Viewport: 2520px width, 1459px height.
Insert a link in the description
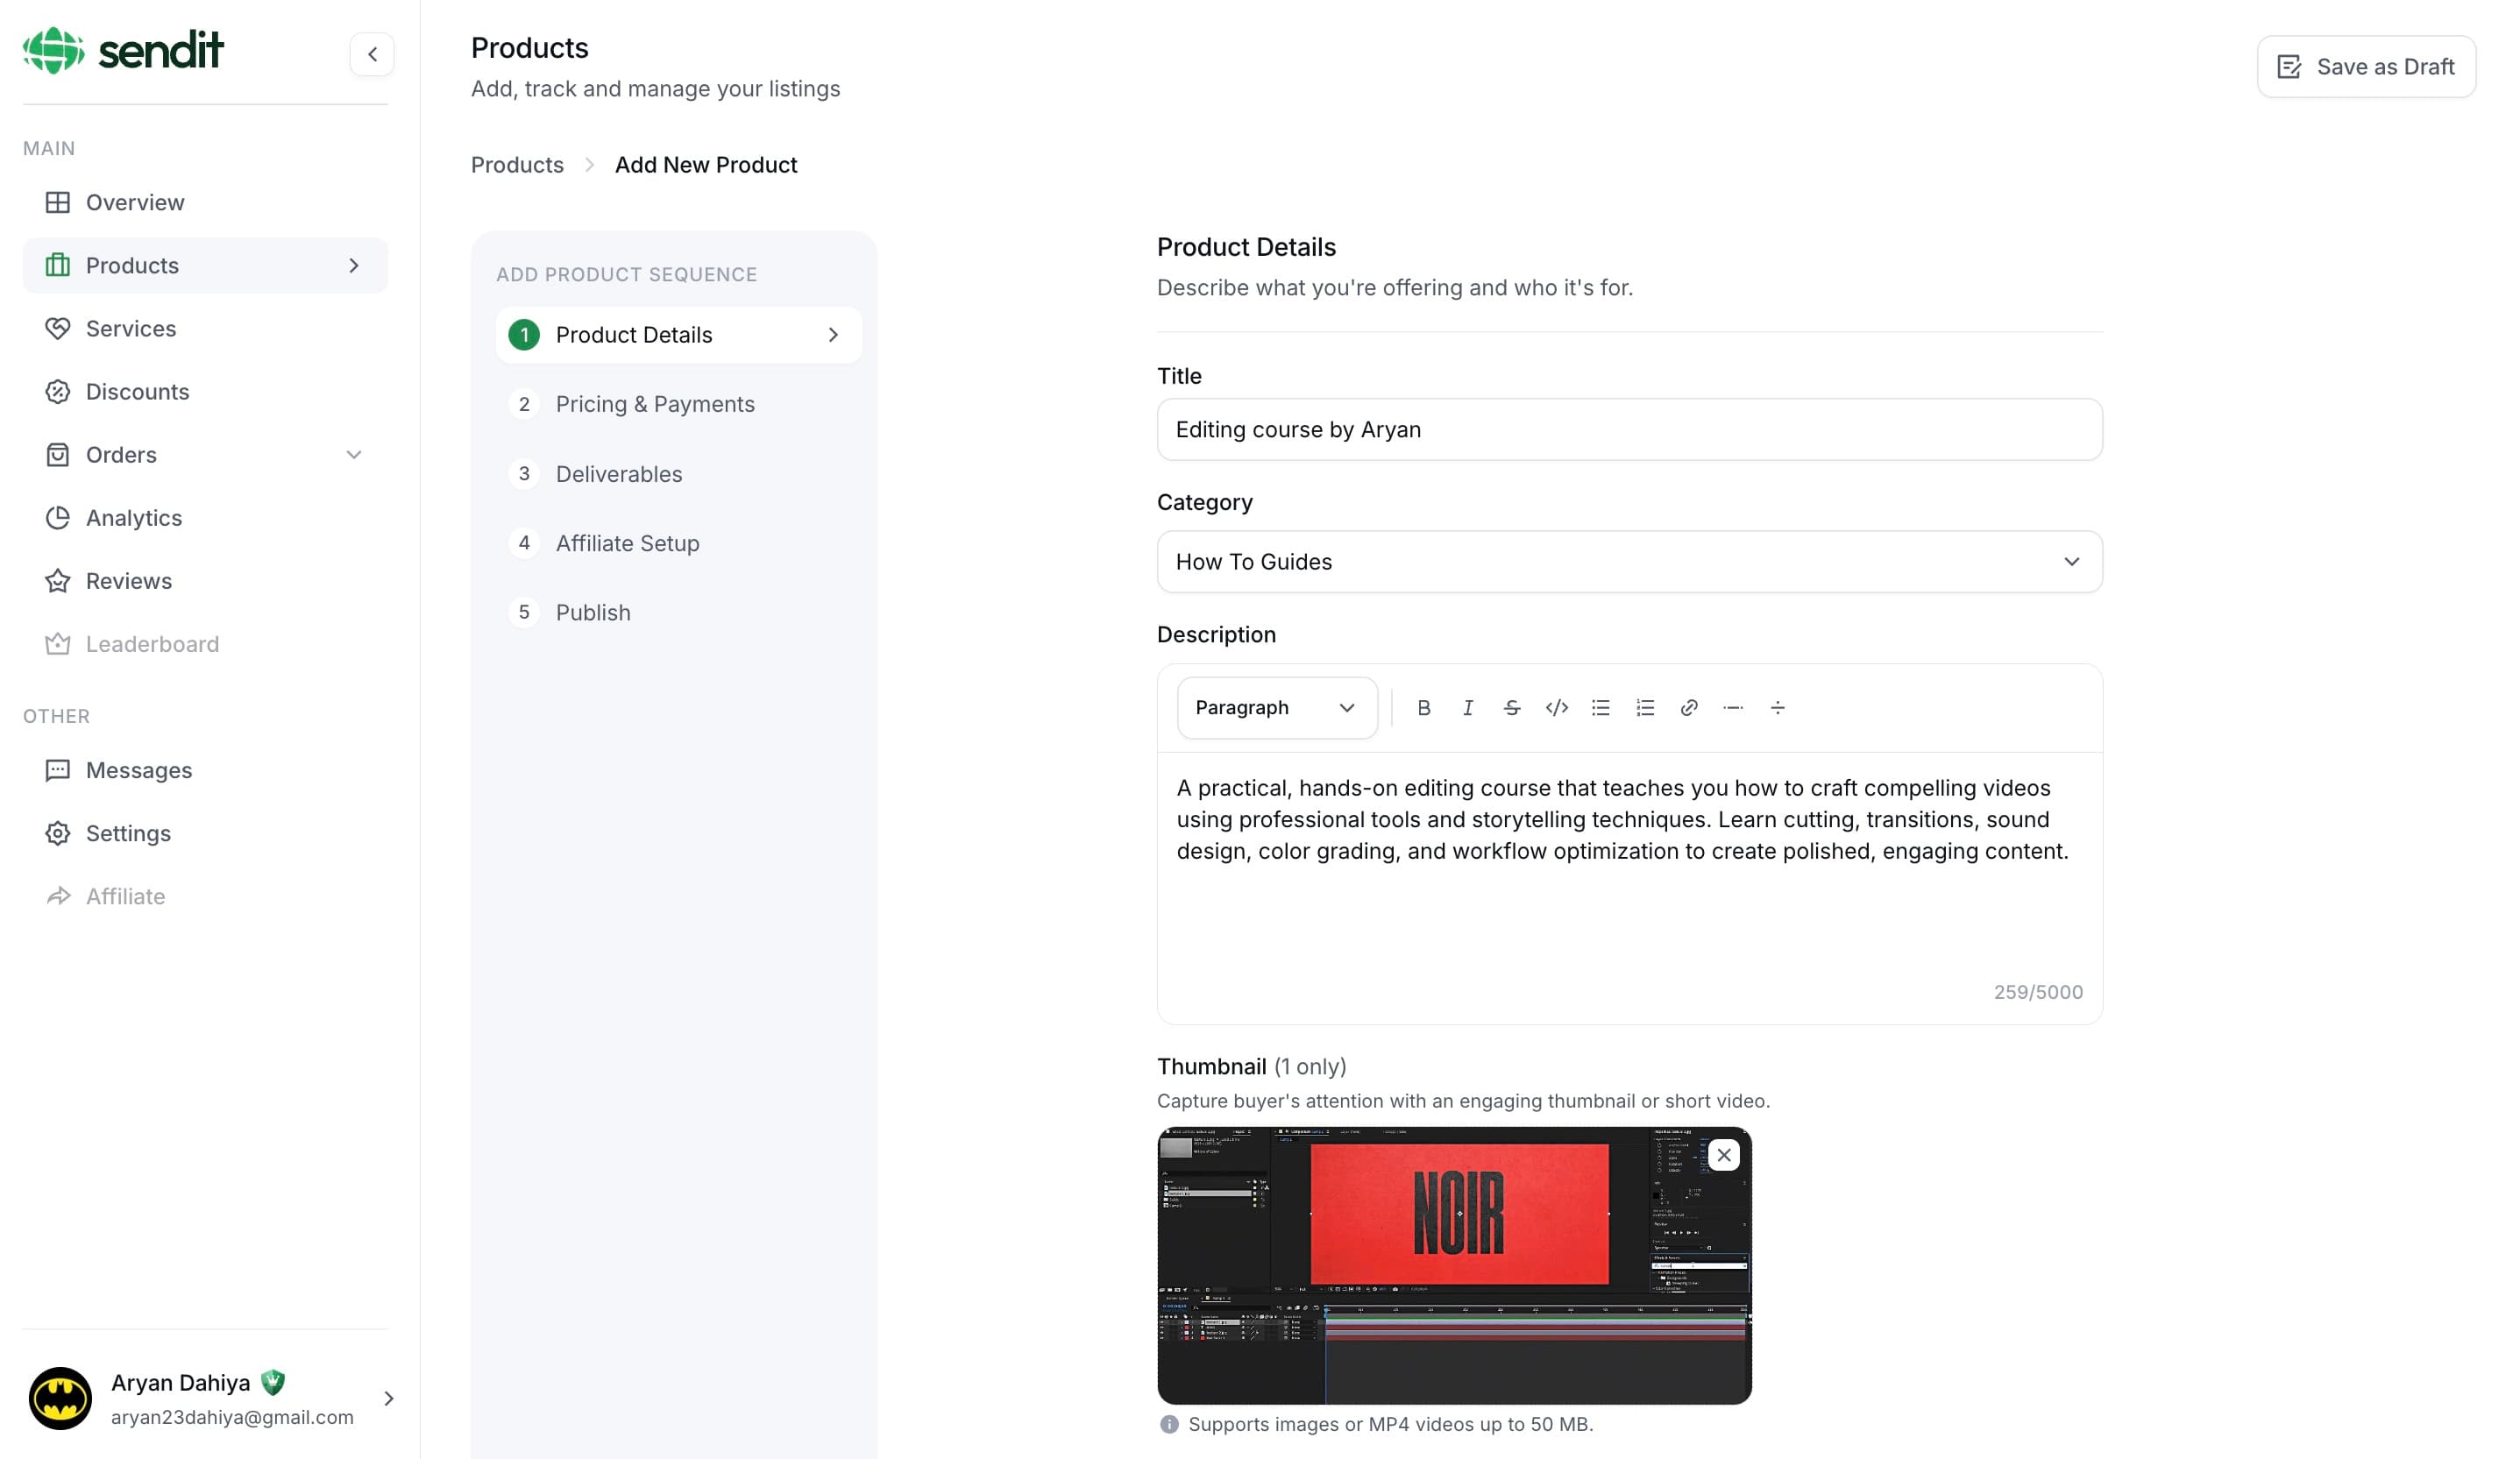[1689, 708]
